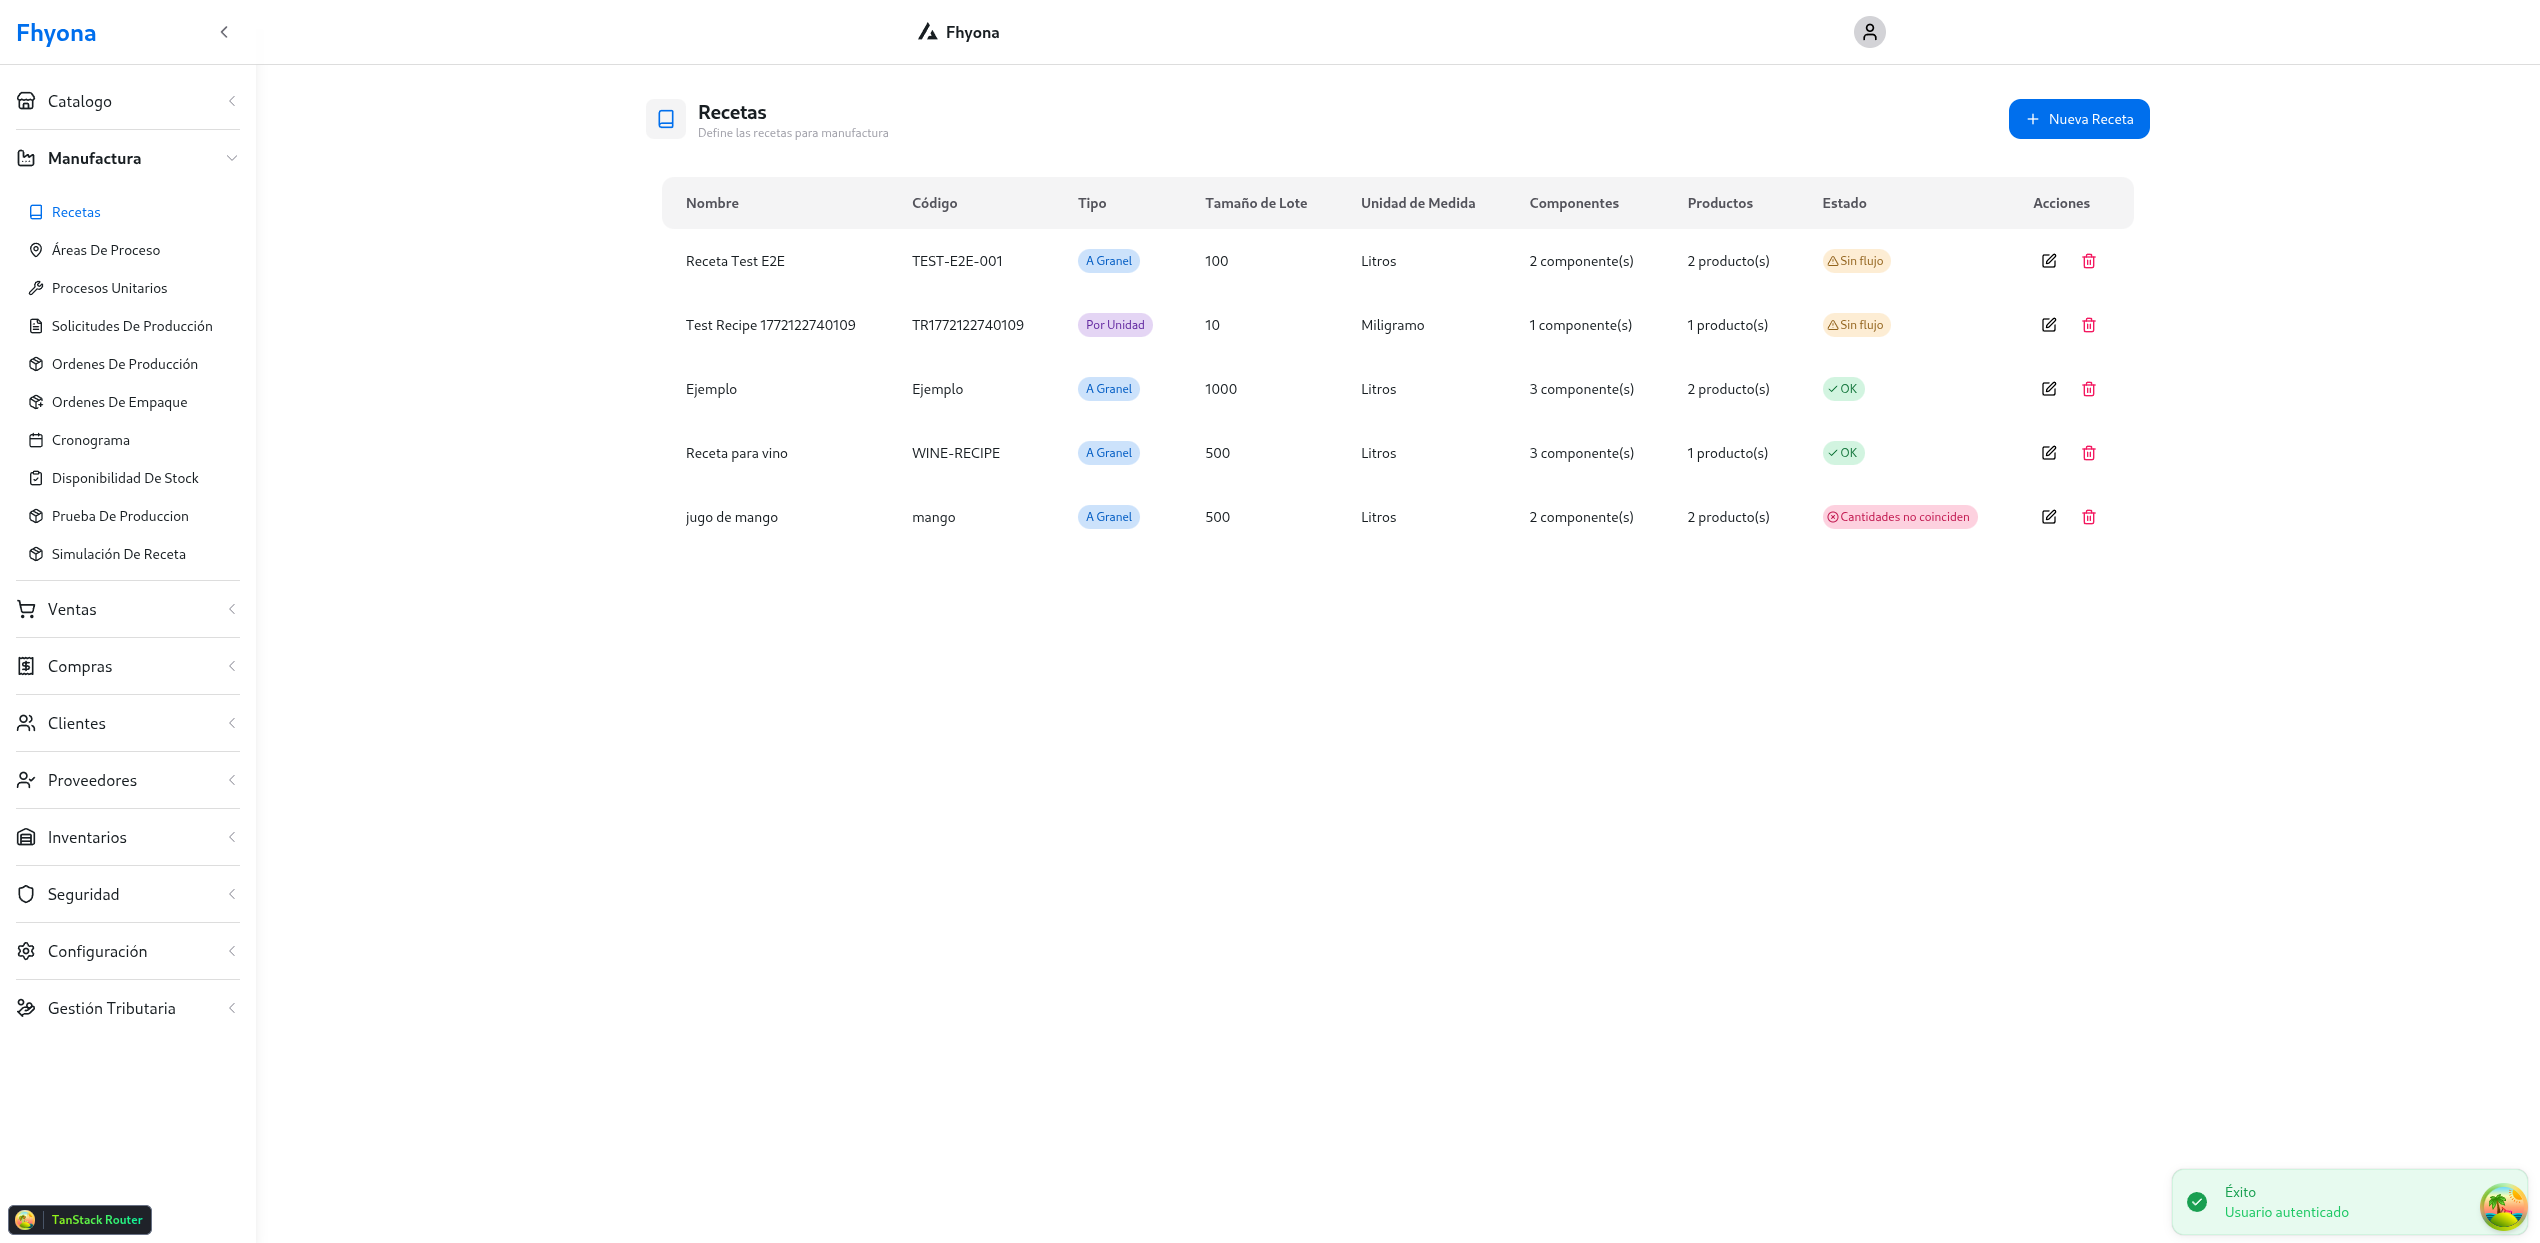Click the TanStack Router devtools badge
Image resolution: width=2540 pixels, height=1243 pixels.
[80, 1220]
